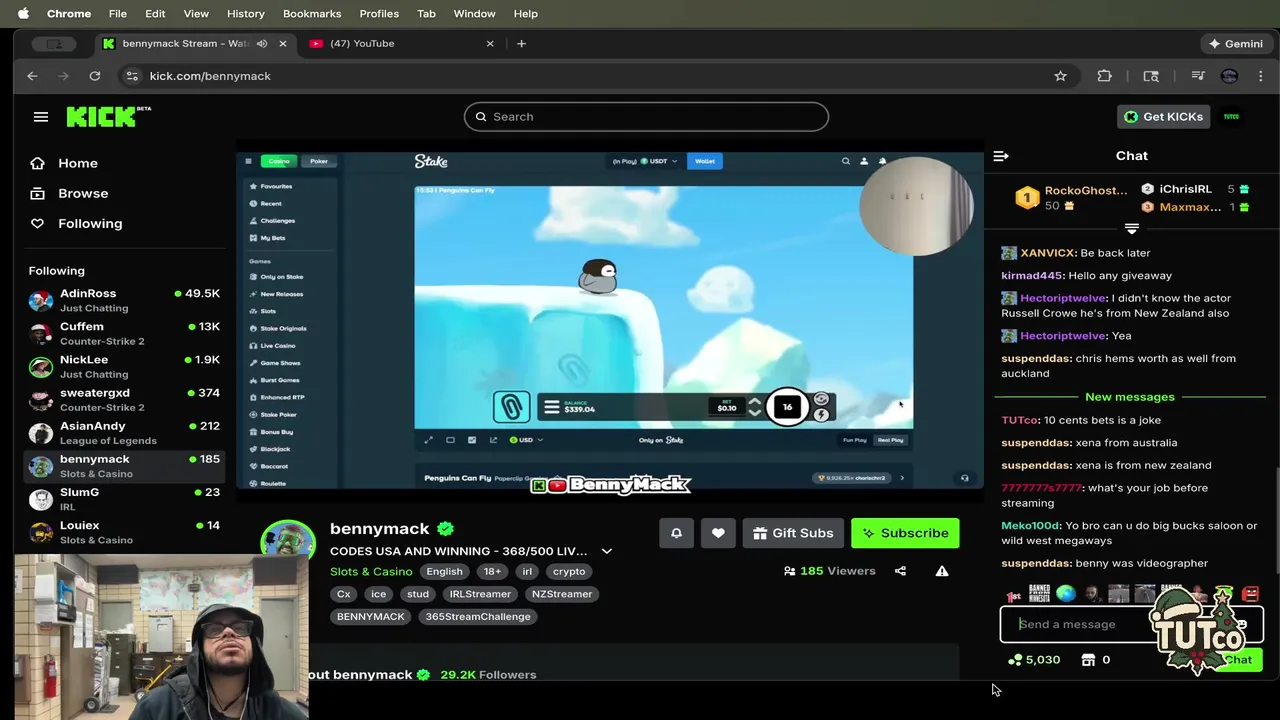
Task: Open the channel points 5,030 icon
Action: (x=1015, y=660)
